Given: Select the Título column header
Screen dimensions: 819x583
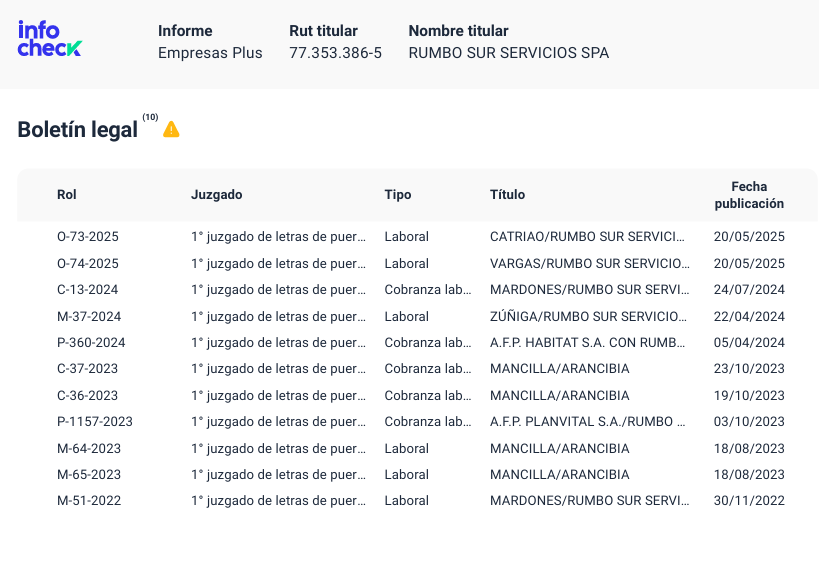Looking at the screenshot, I should (507, 194).
